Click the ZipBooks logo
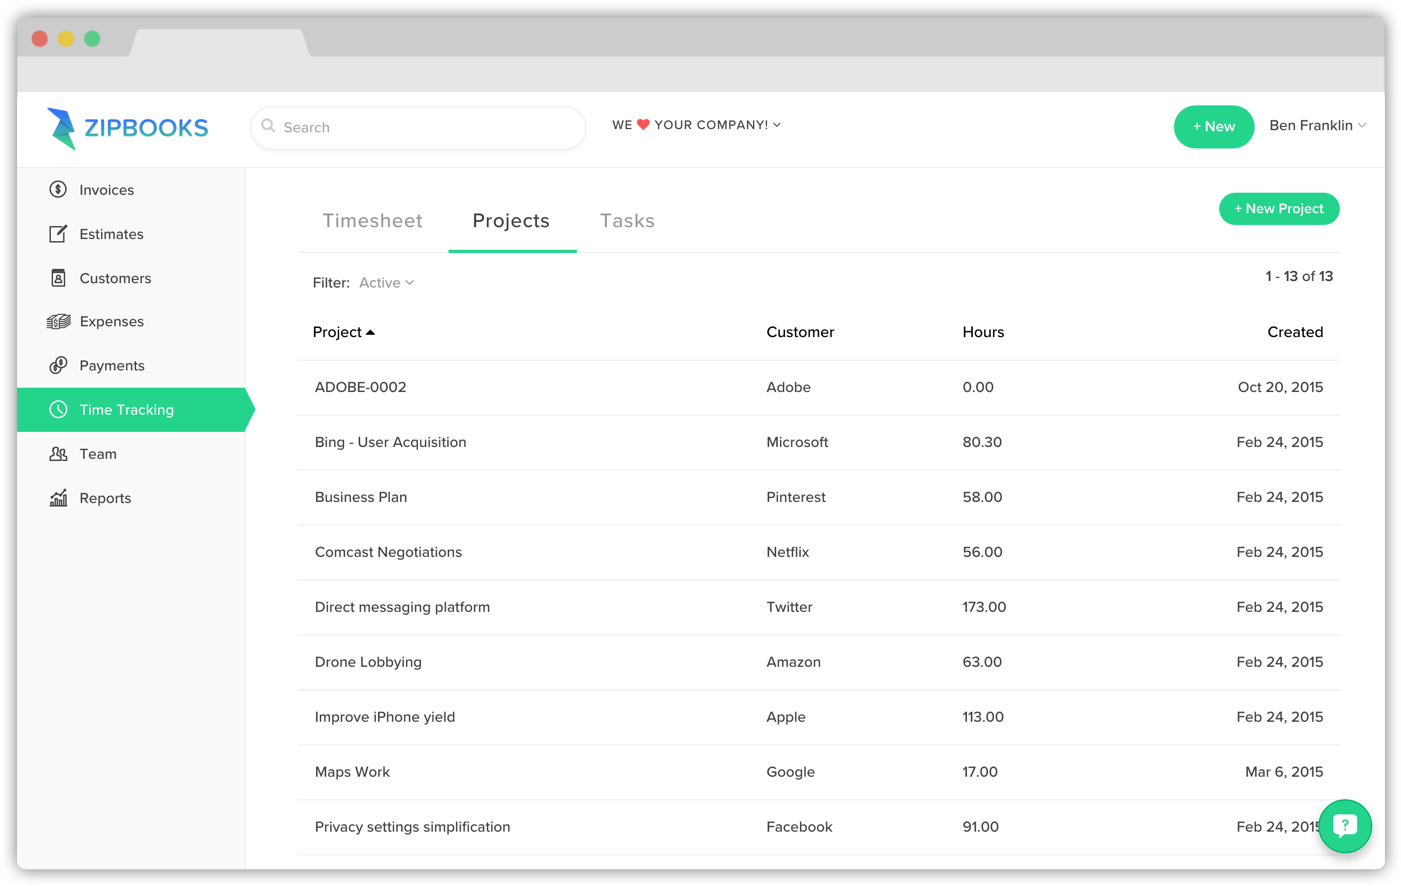 pyautogui.click(x=127, y=128)
